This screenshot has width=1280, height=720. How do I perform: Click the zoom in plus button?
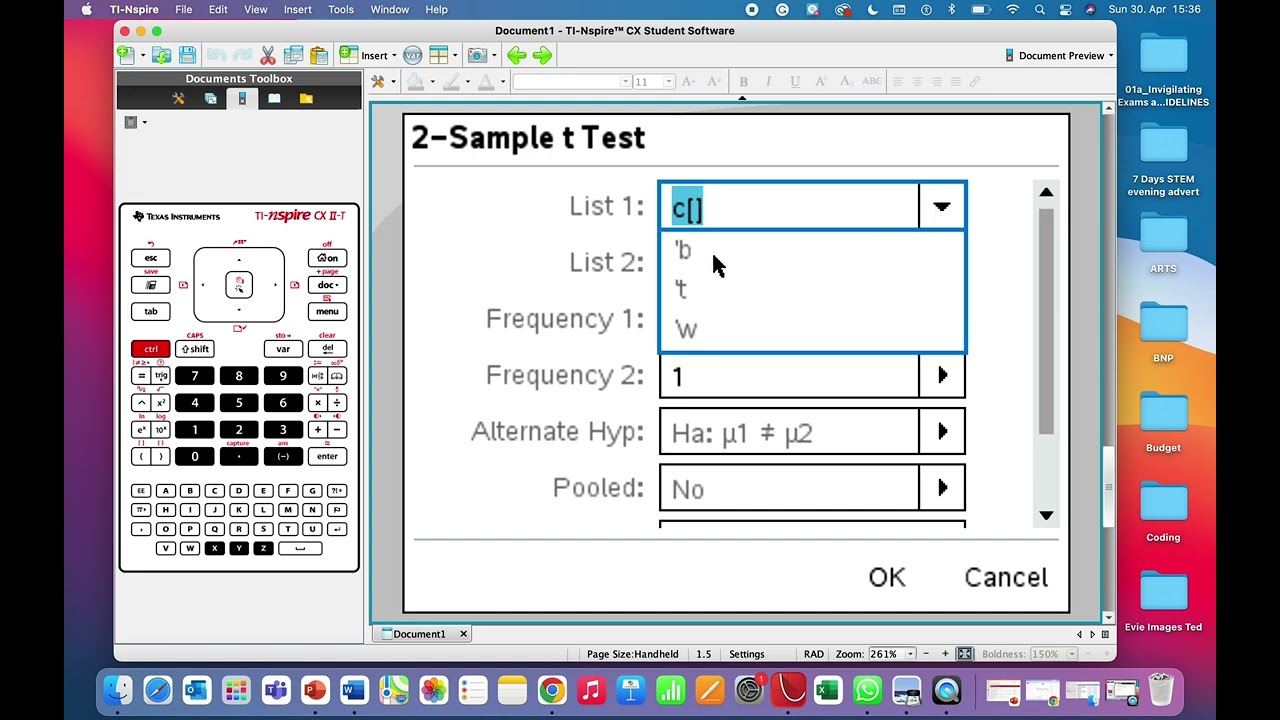point(946,654)
